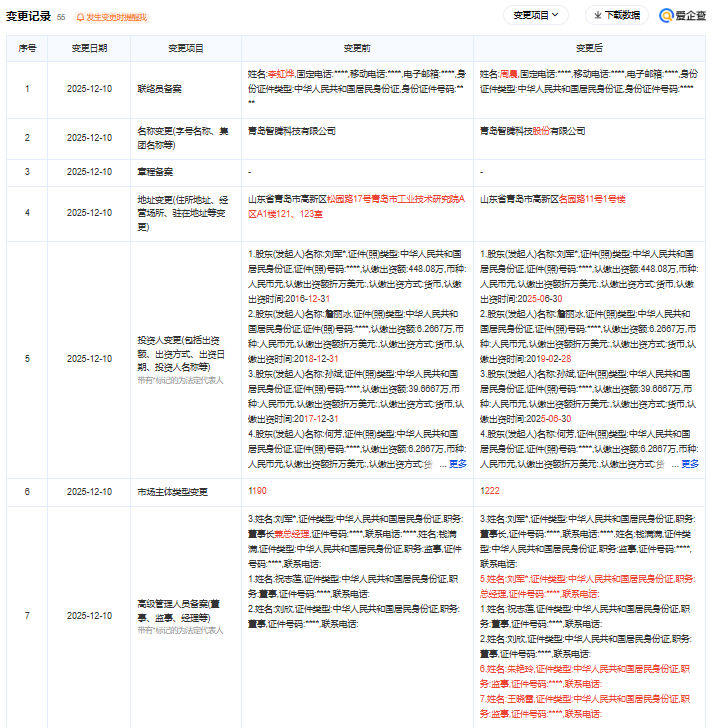This screenshot has width=714, height=728.
Task: Click the 变更前 column header
Action: (x=357, y=48)
